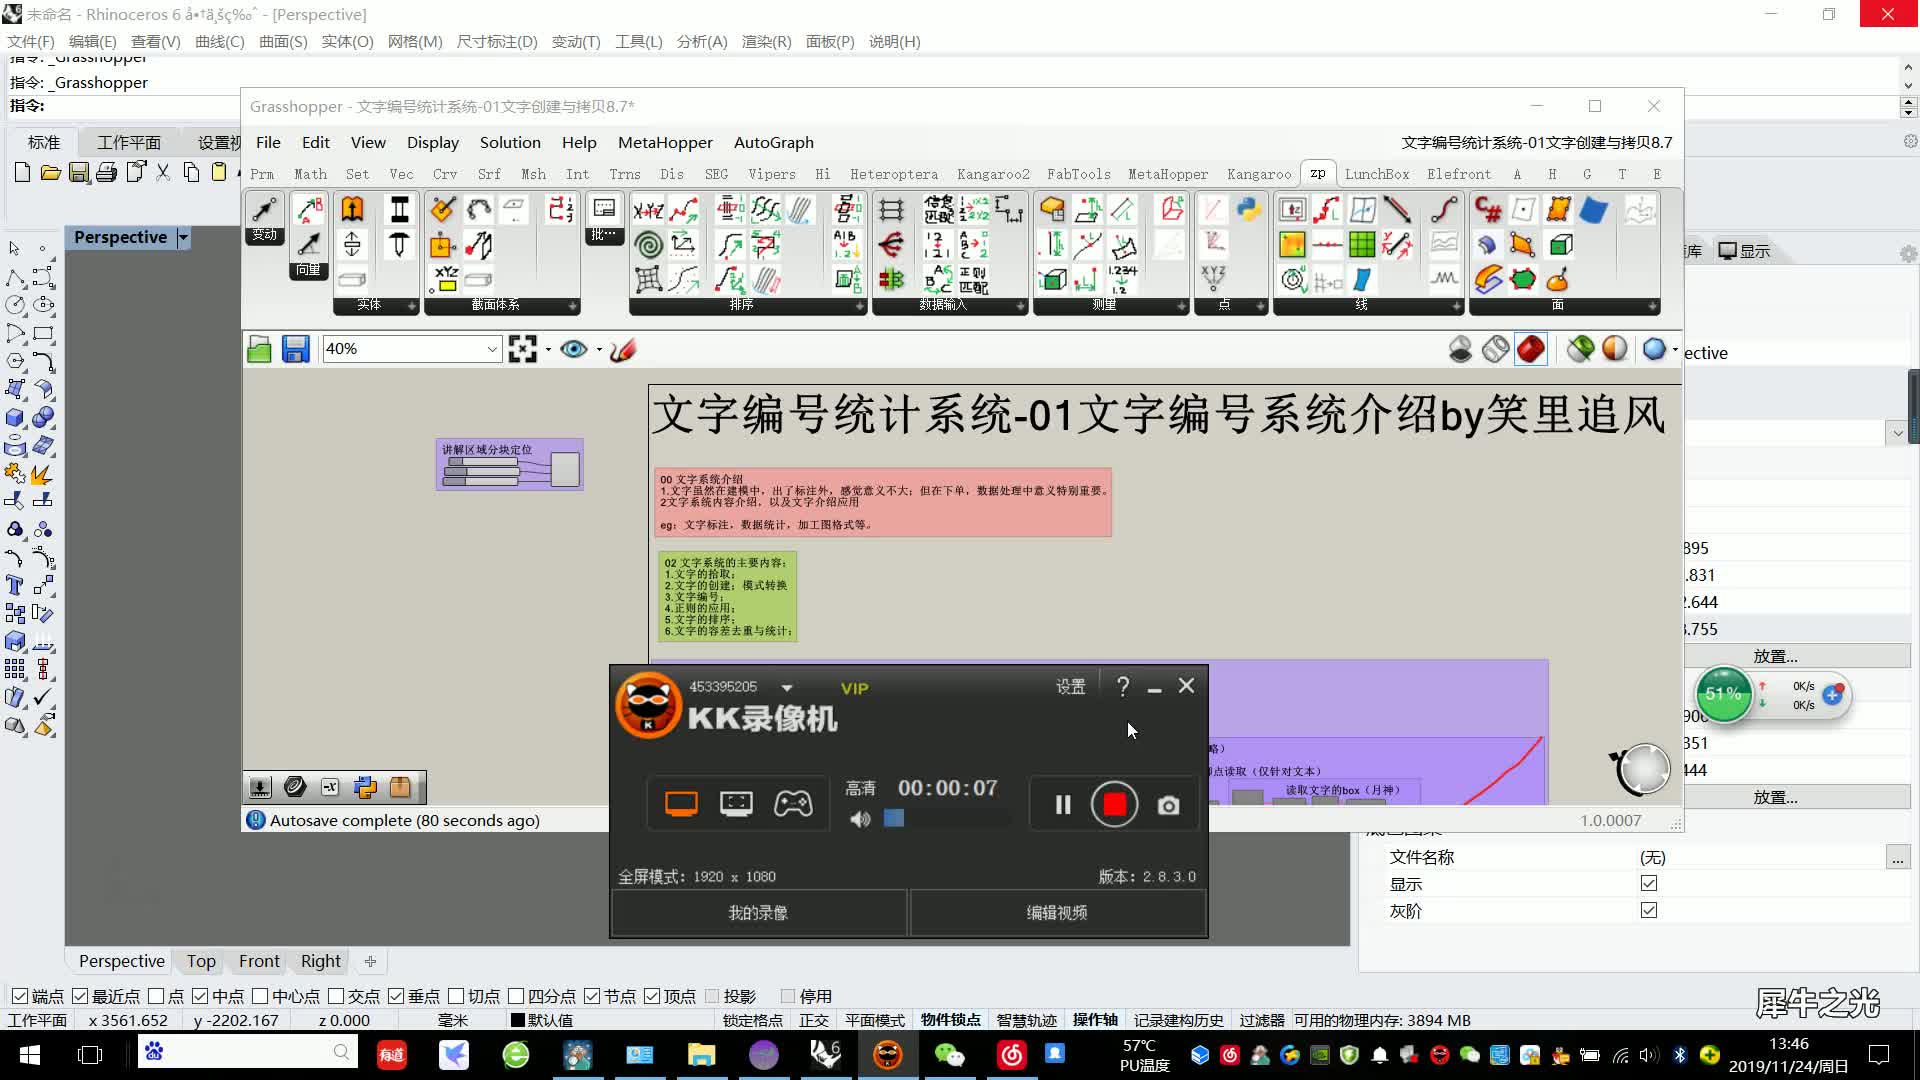Pause the KK recorder recording
The width and height of the screenshot is (1920, 1080).
click(x=1063, y=805)
